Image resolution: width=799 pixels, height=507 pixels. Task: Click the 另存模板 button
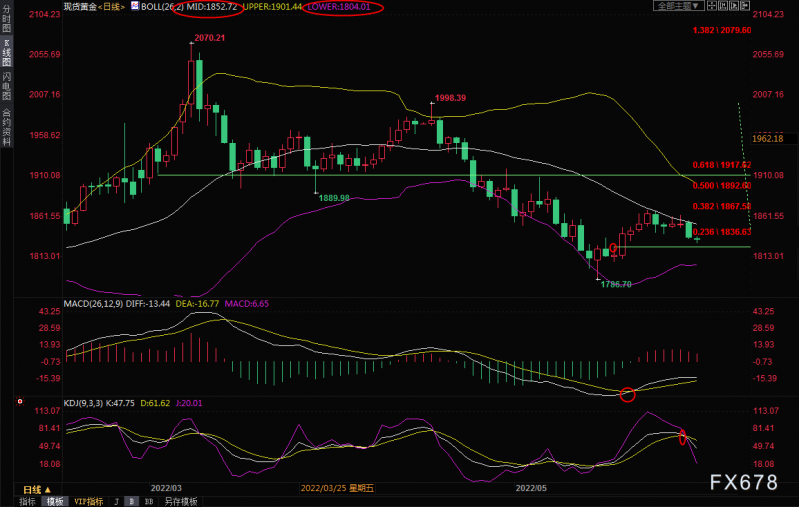[x=180, y=502]
